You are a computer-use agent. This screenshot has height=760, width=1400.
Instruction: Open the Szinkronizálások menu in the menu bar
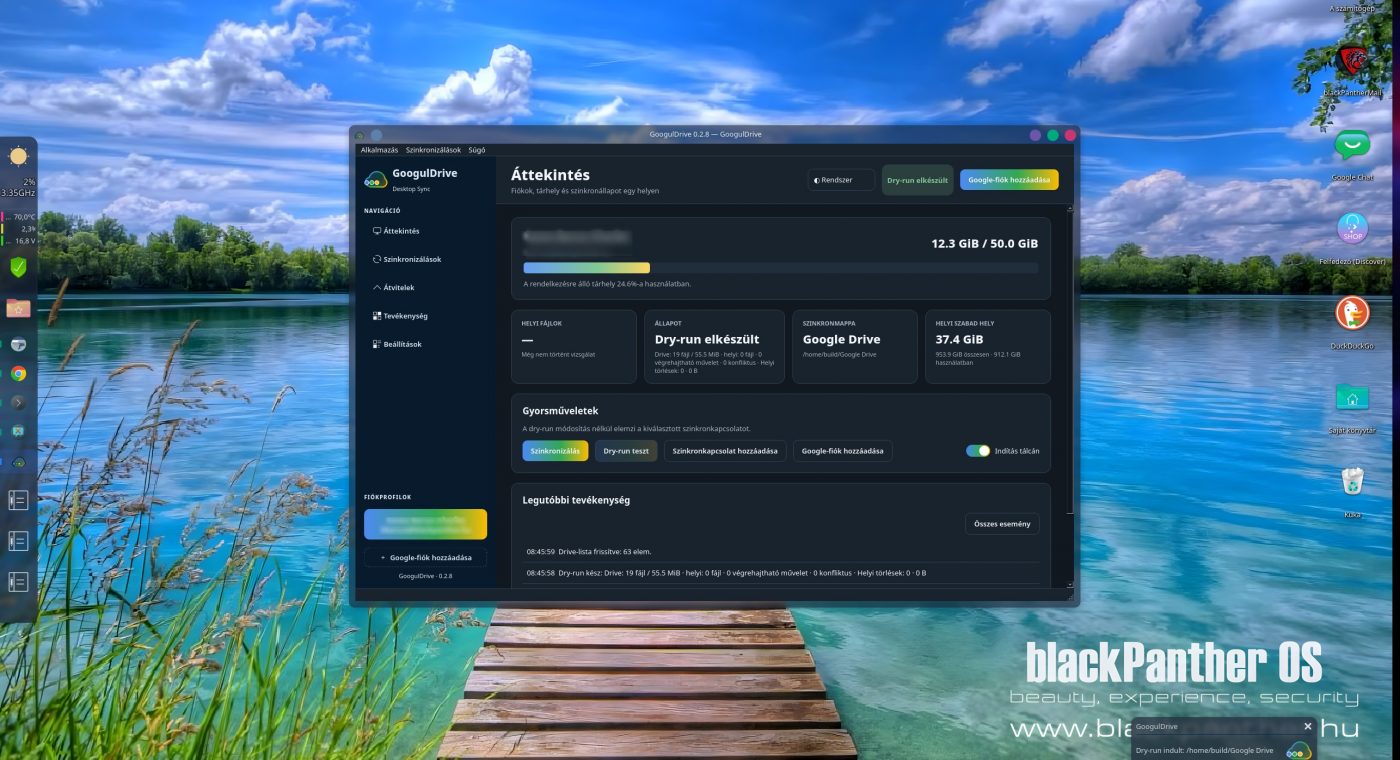coord(433,150)
